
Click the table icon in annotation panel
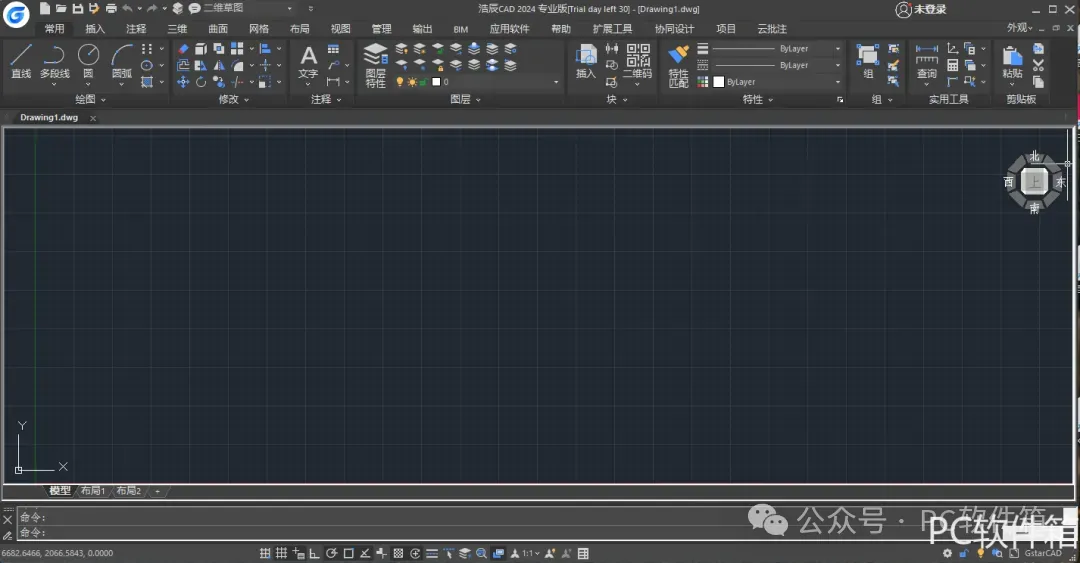click(x=333, y=49)
